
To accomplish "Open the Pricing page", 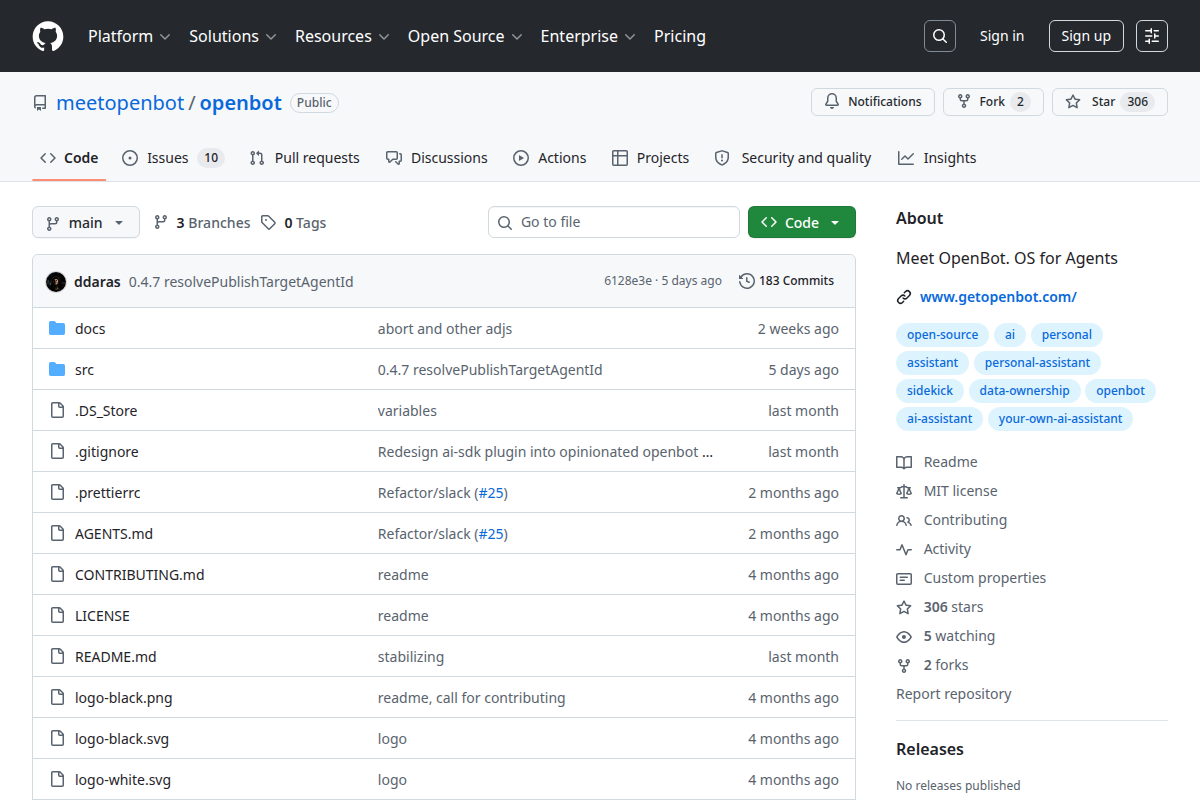I will 680,36.
